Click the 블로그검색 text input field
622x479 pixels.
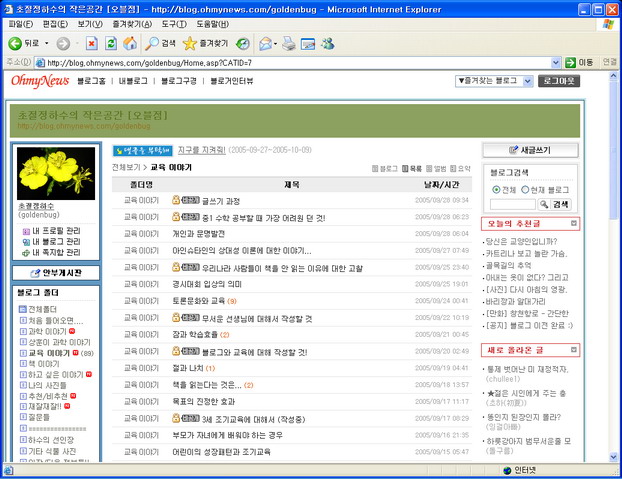[x=513, y=204]
